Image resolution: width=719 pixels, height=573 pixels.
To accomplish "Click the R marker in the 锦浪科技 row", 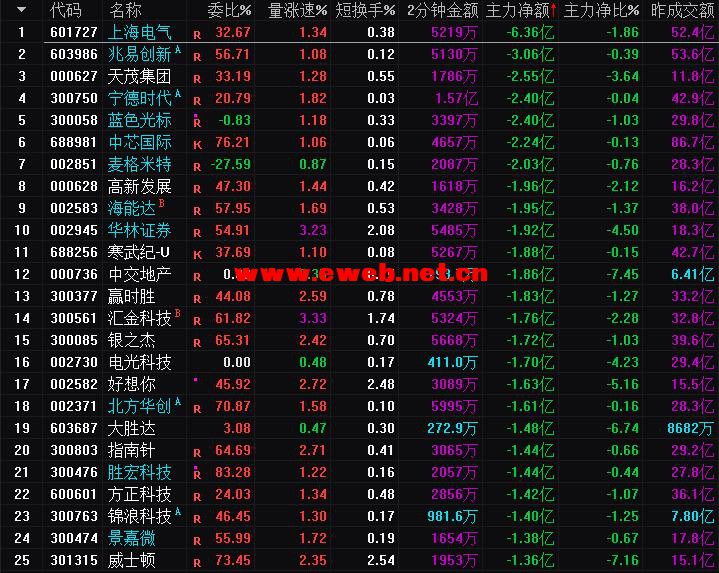I will click(197, 519).
